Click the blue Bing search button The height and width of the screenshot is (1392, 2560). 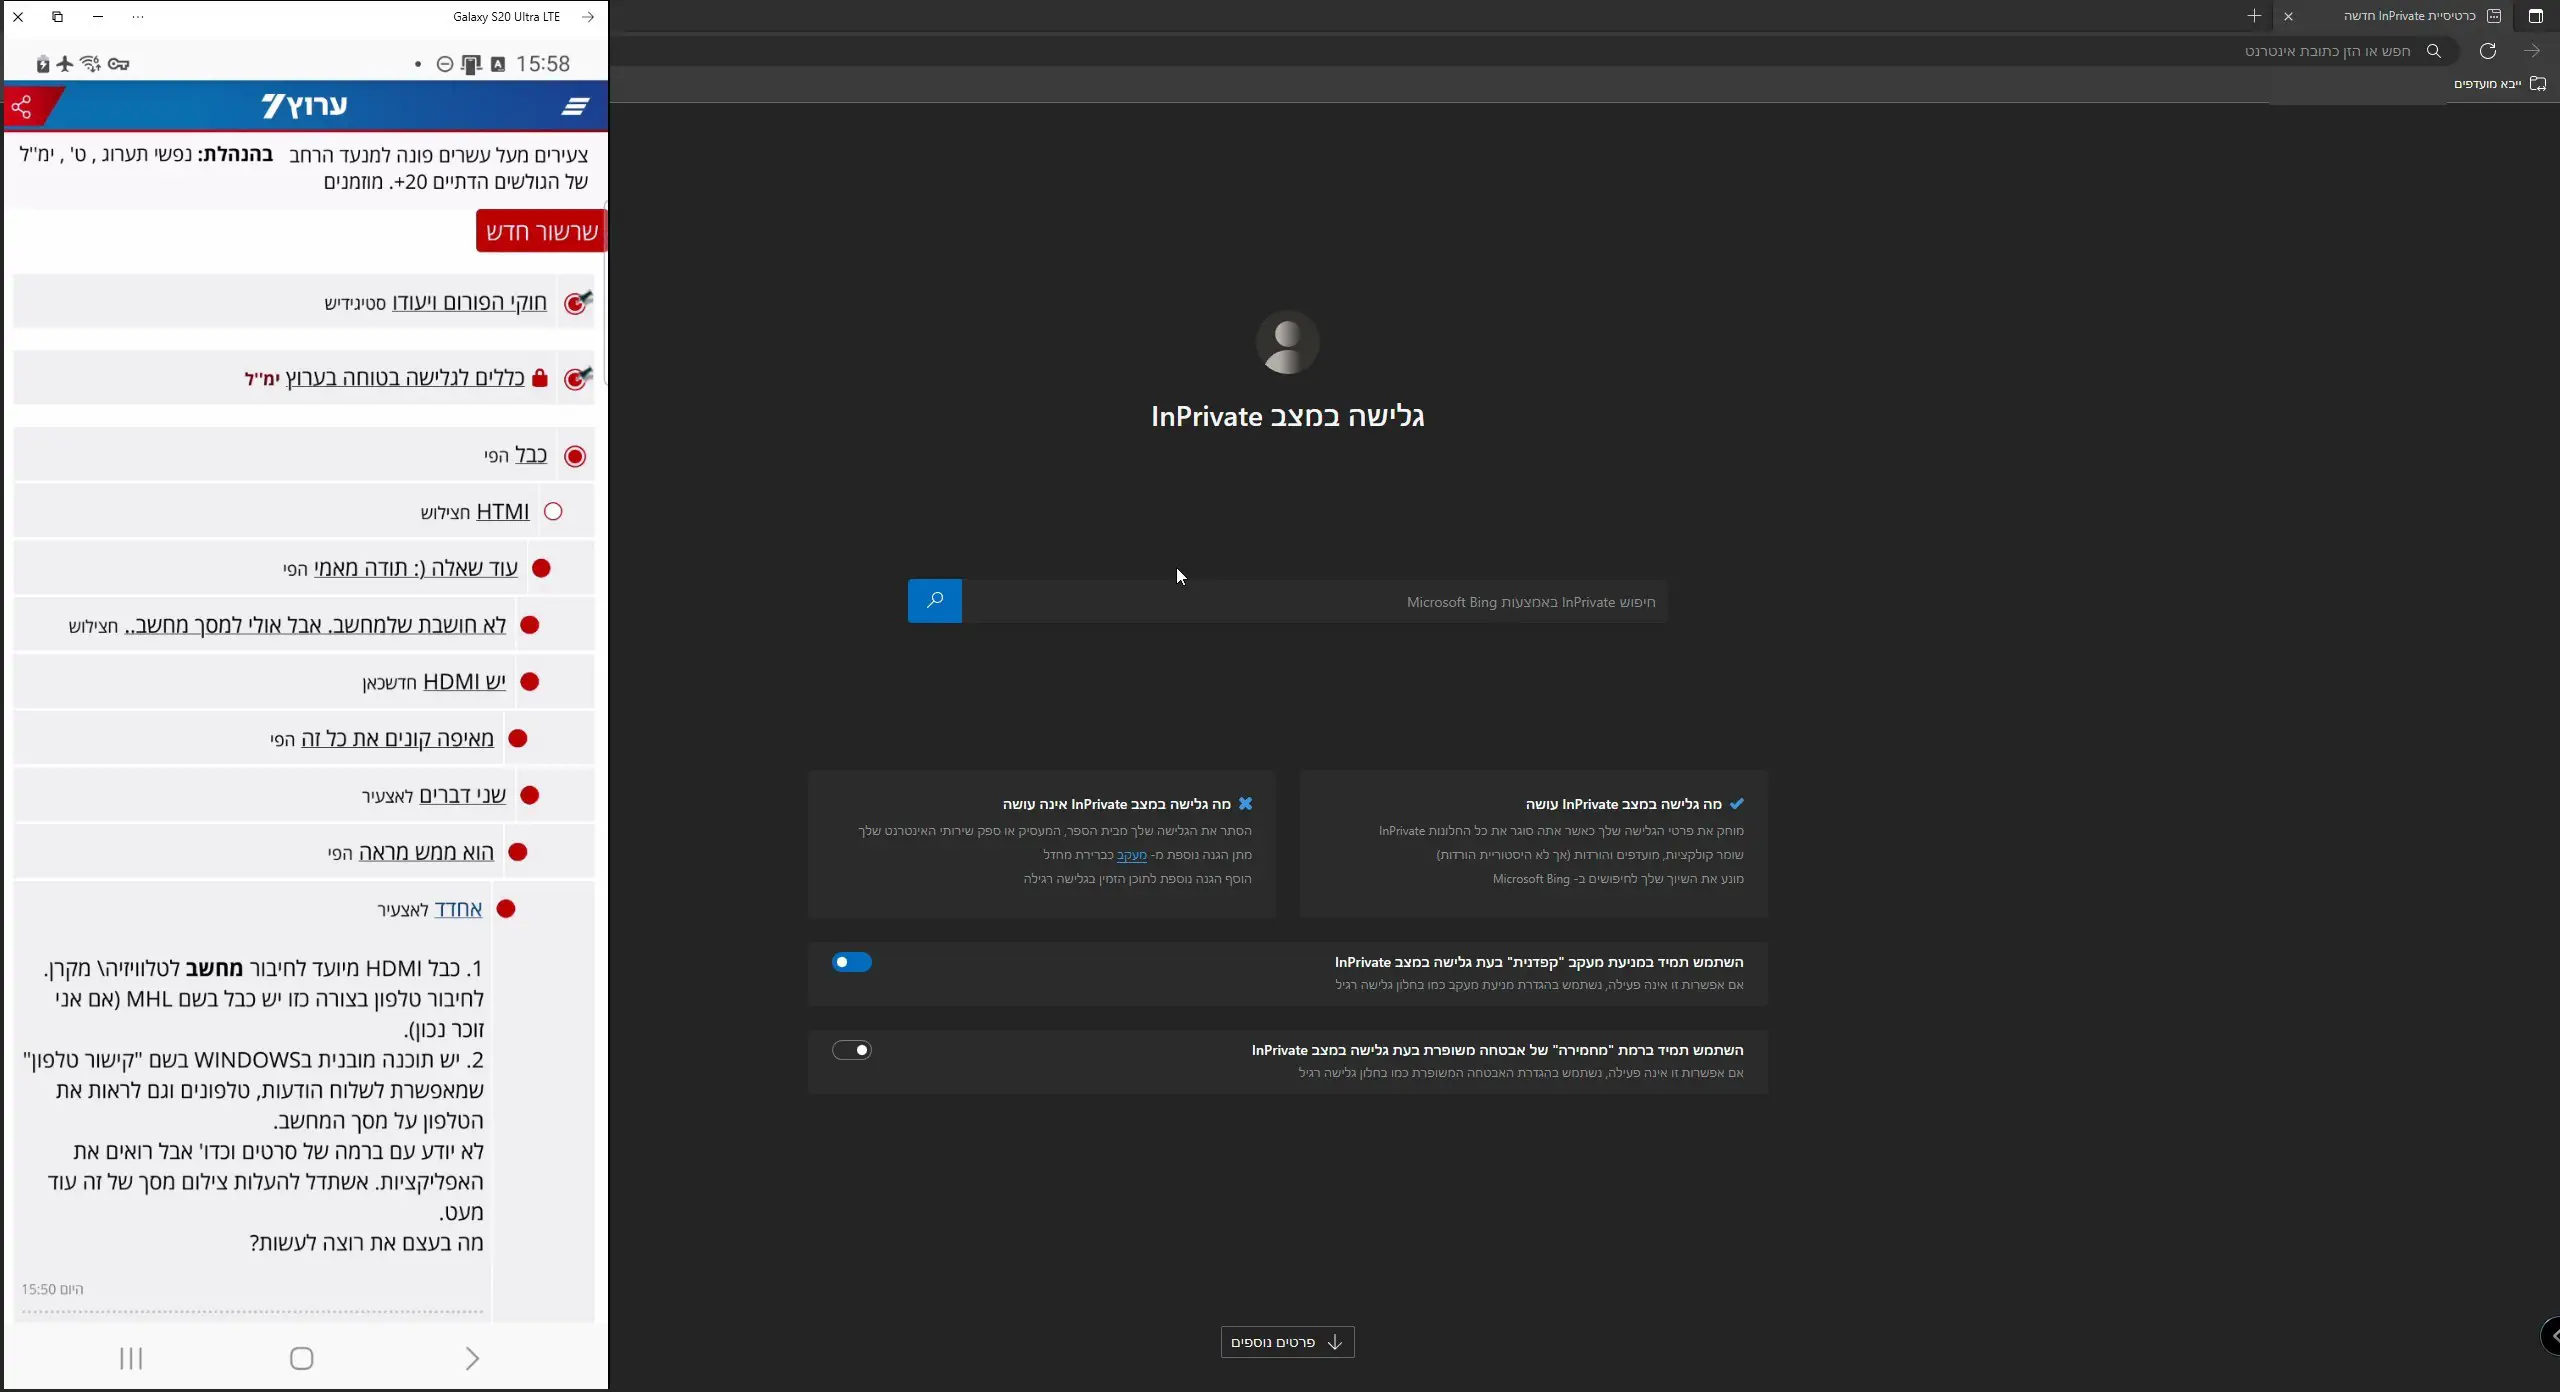[934, 601]
